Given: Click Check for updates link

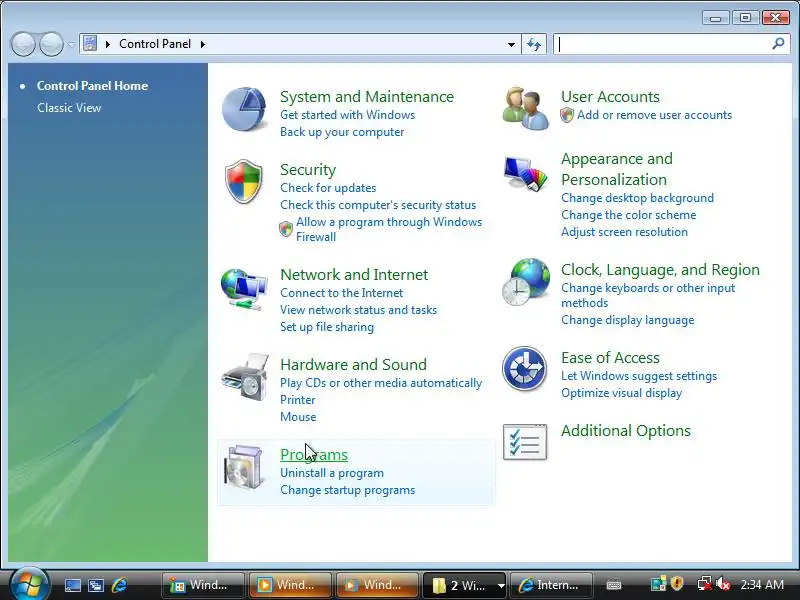Looking at the screenshot, I should tap(328, 188).
